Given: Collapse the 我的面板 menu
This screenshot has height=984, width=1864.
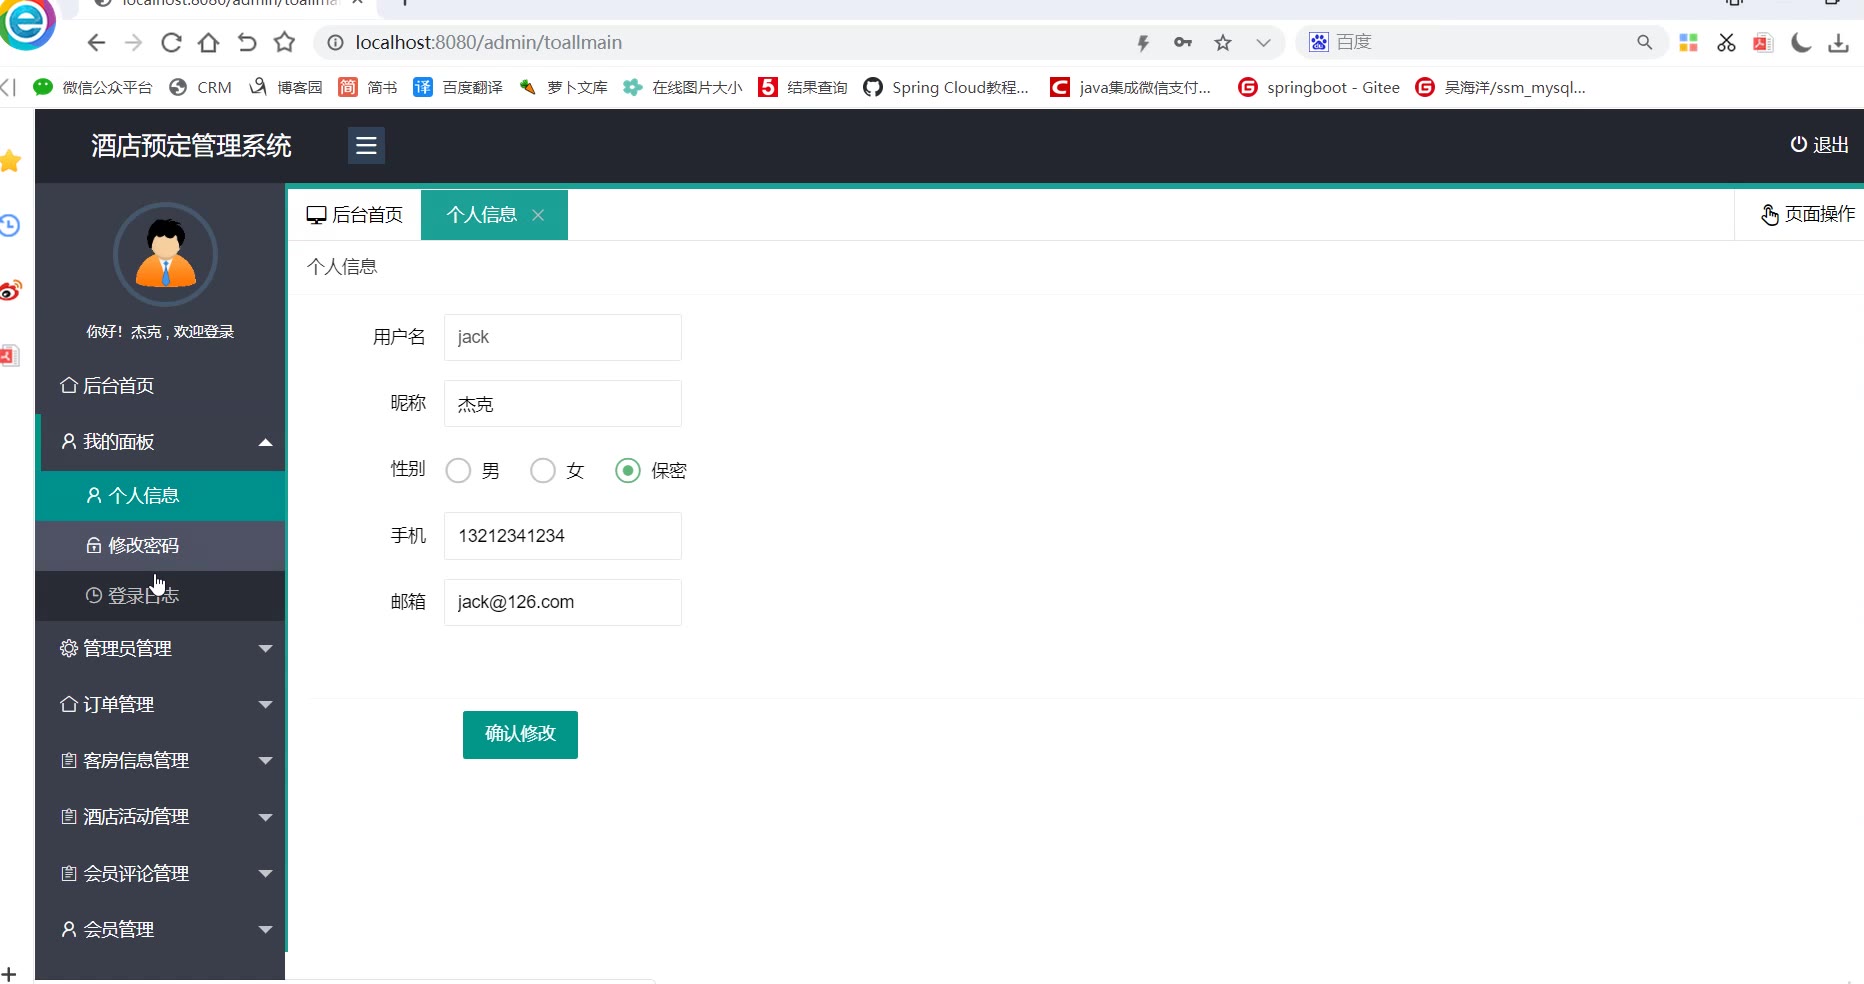Looking at the screenshot, I should tap(160, 442).
